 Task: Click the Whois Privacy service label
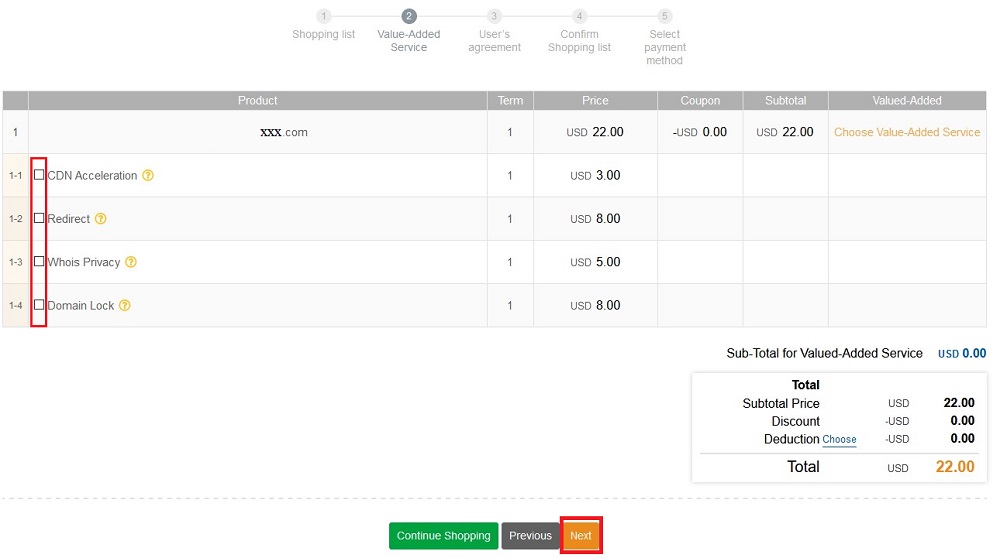click(84, 262)
